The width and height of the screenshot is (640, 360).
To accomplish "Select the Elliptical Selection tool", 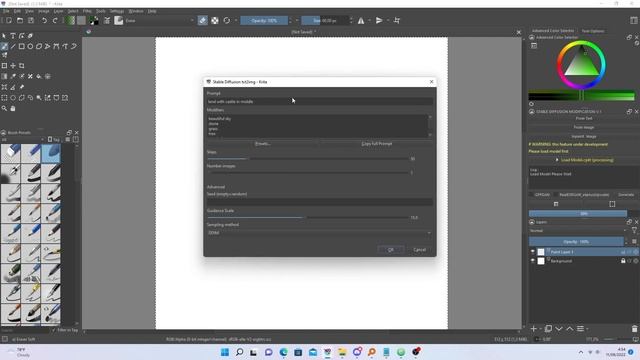I will click(13, 98).
